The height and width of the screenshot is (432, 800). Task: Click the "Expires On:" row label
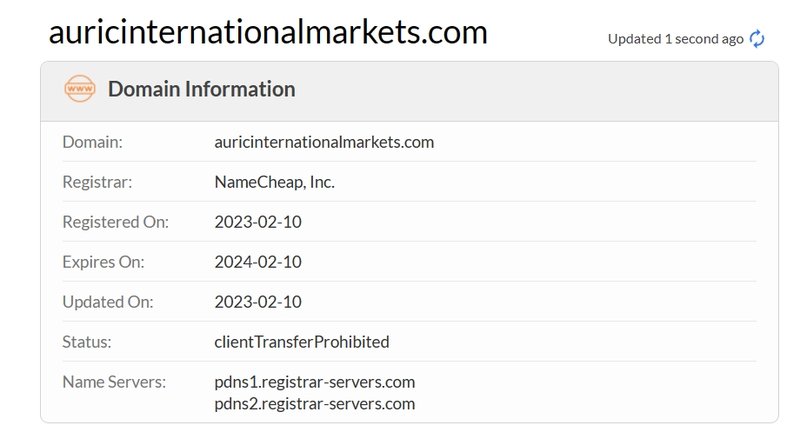[x=103, y=262]
